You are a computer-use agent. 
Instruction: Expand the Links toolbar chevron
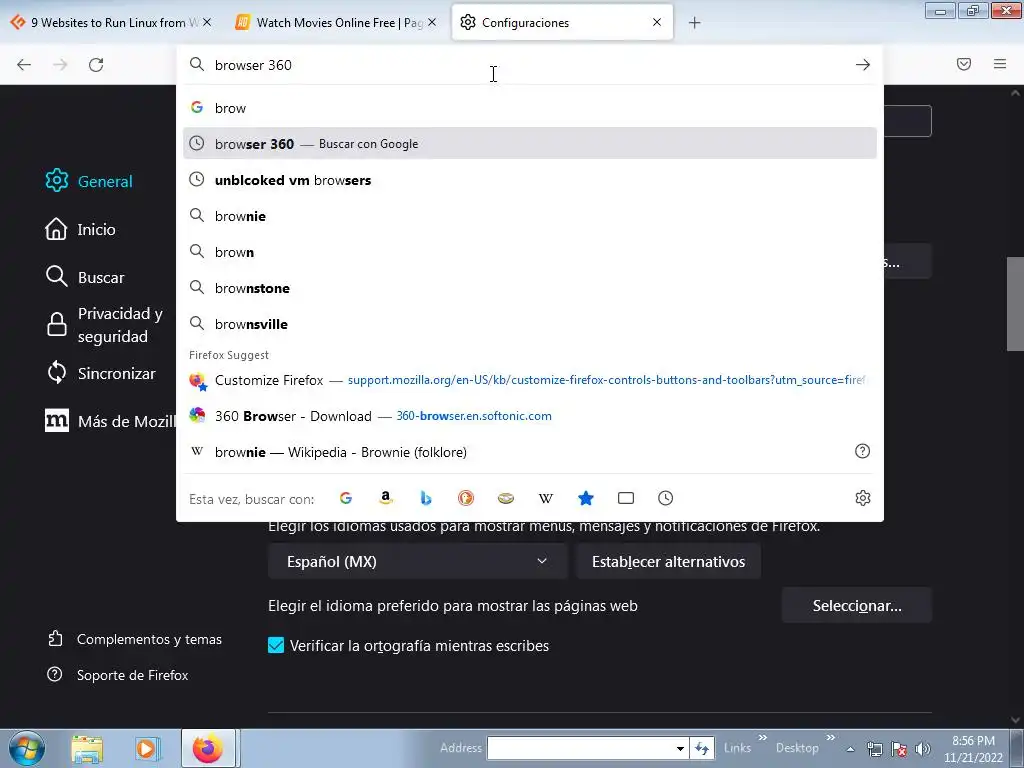click(762, 738)
